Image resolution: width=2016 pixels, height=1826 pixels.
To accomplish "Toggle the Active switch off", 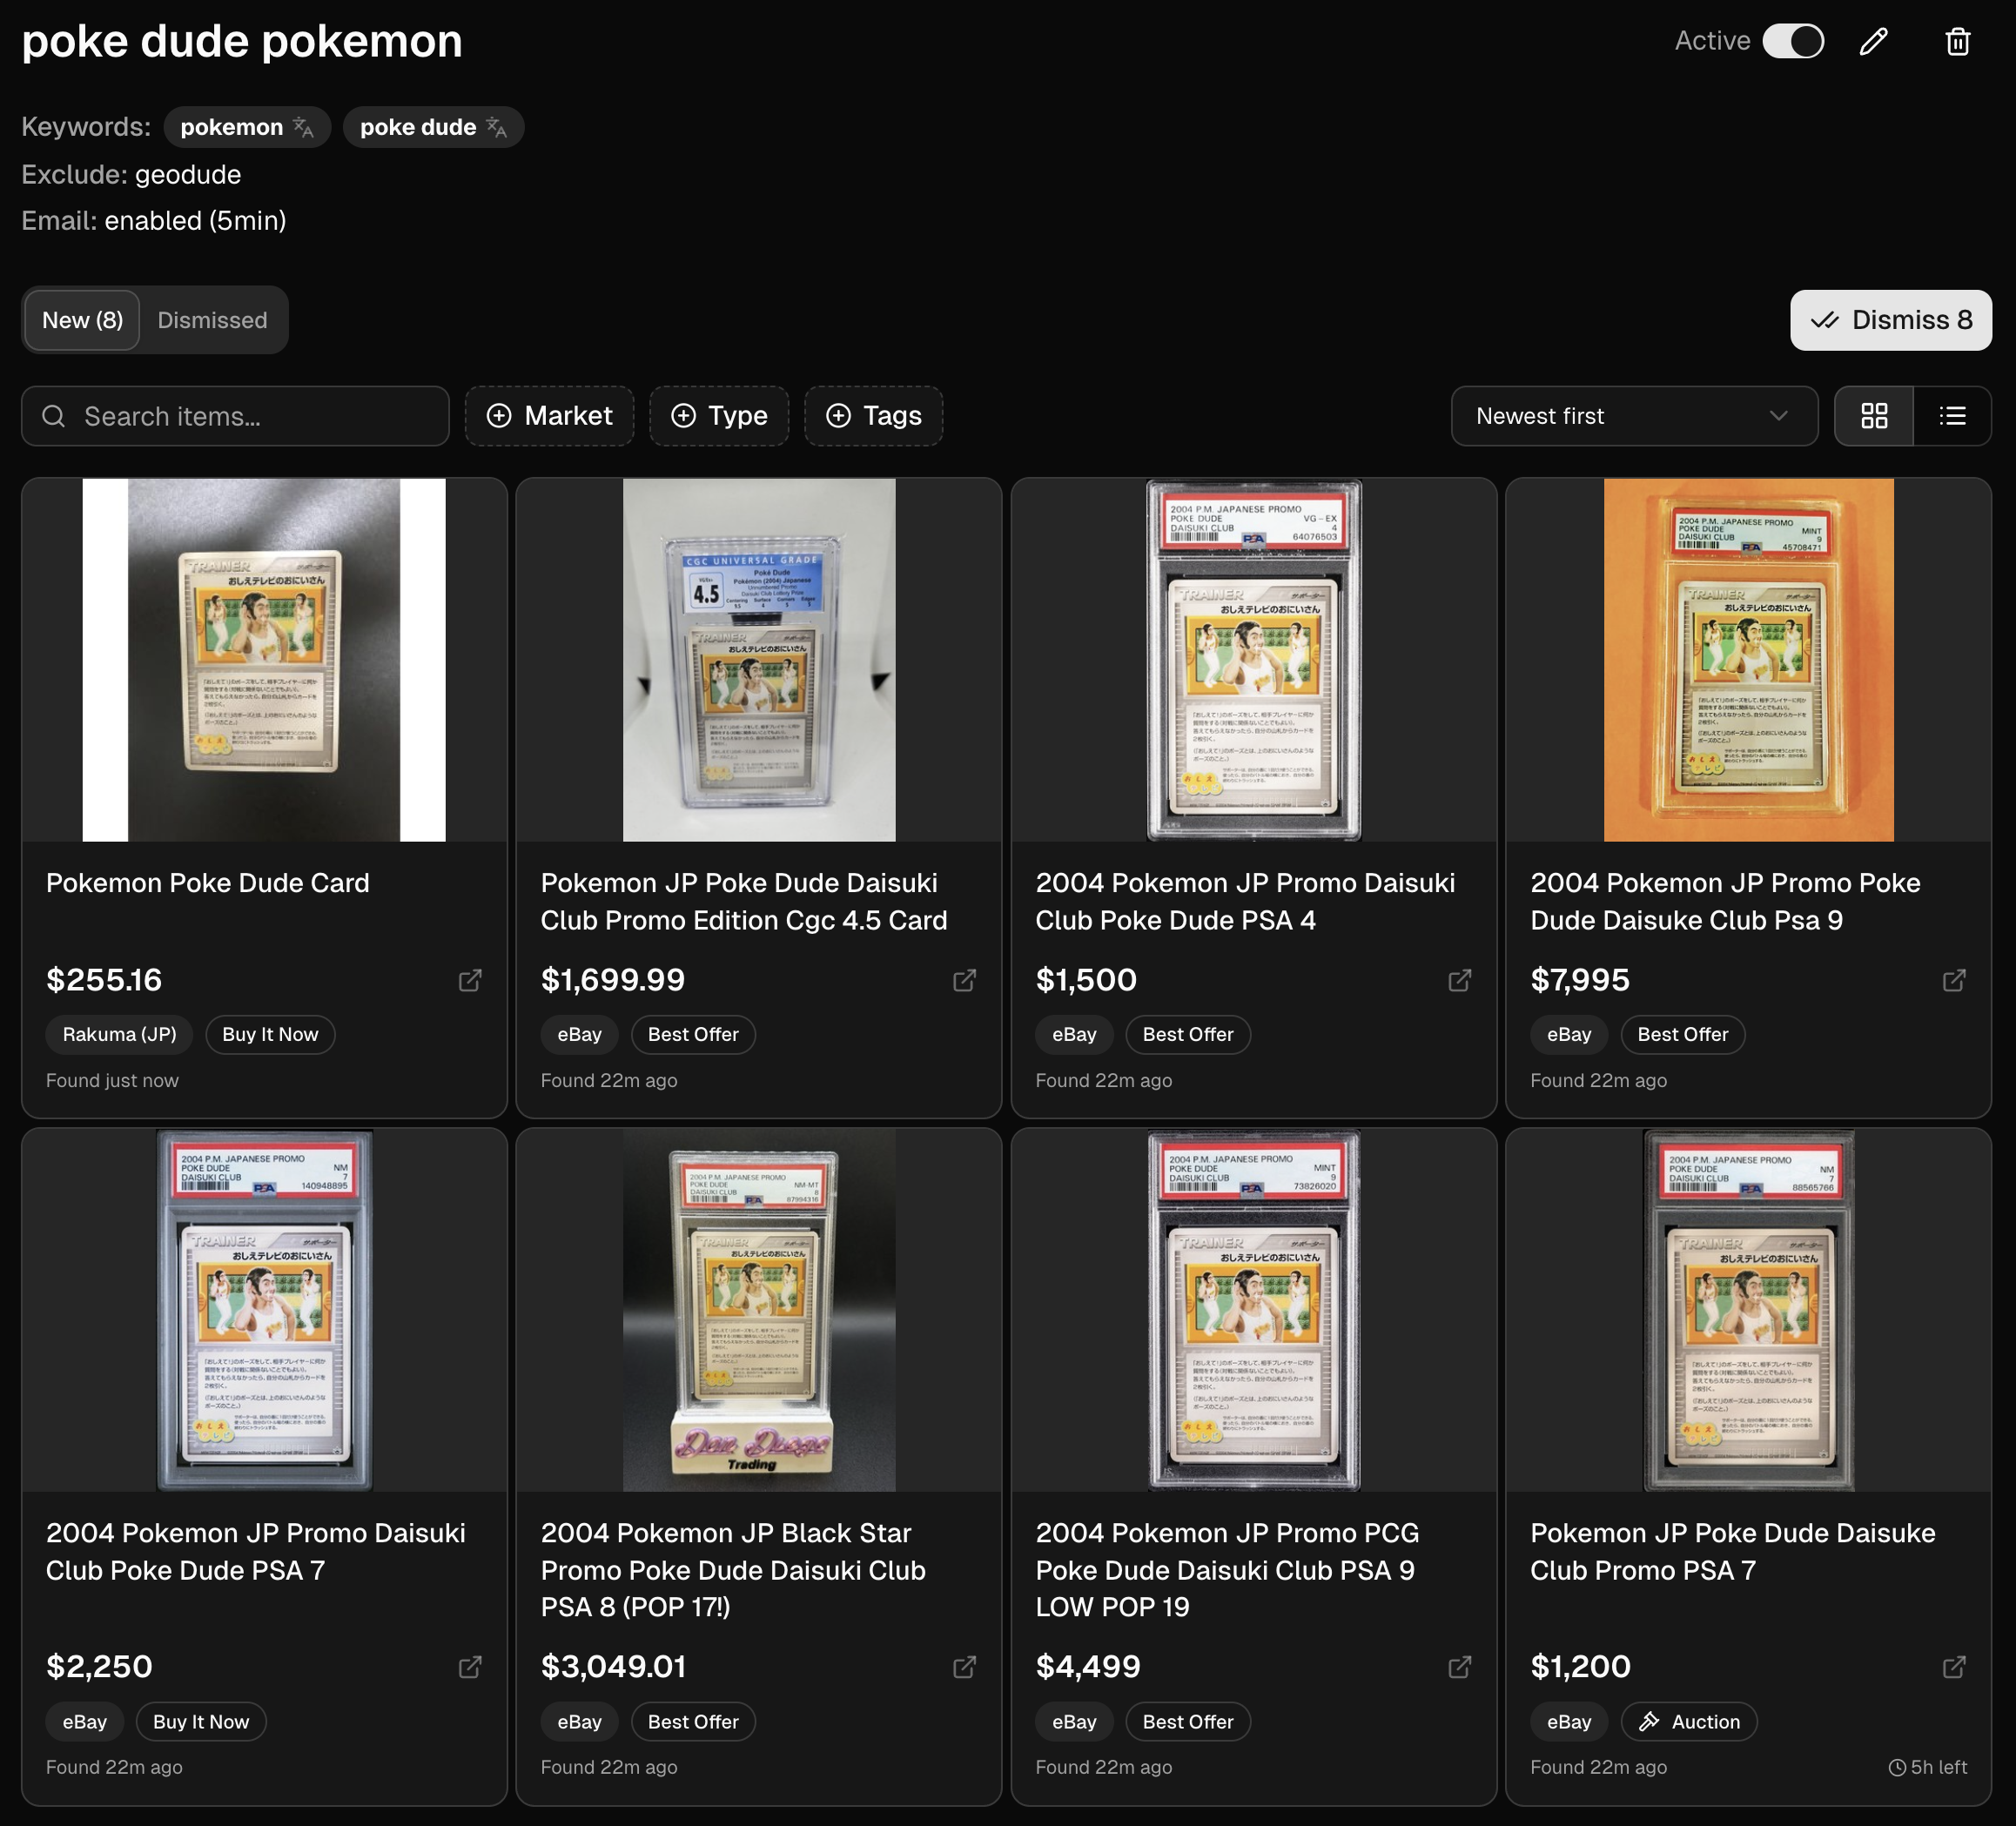I will [x=1793, y=41].
